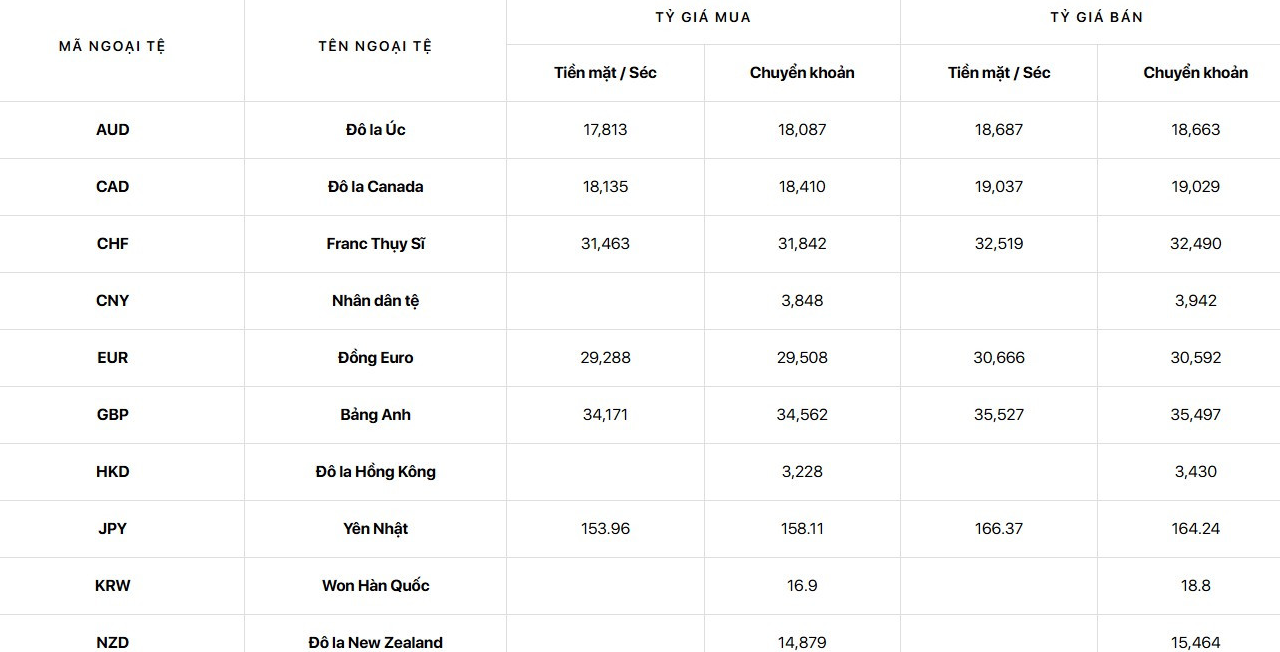Click Nhân dân tệ currency name

375,300
